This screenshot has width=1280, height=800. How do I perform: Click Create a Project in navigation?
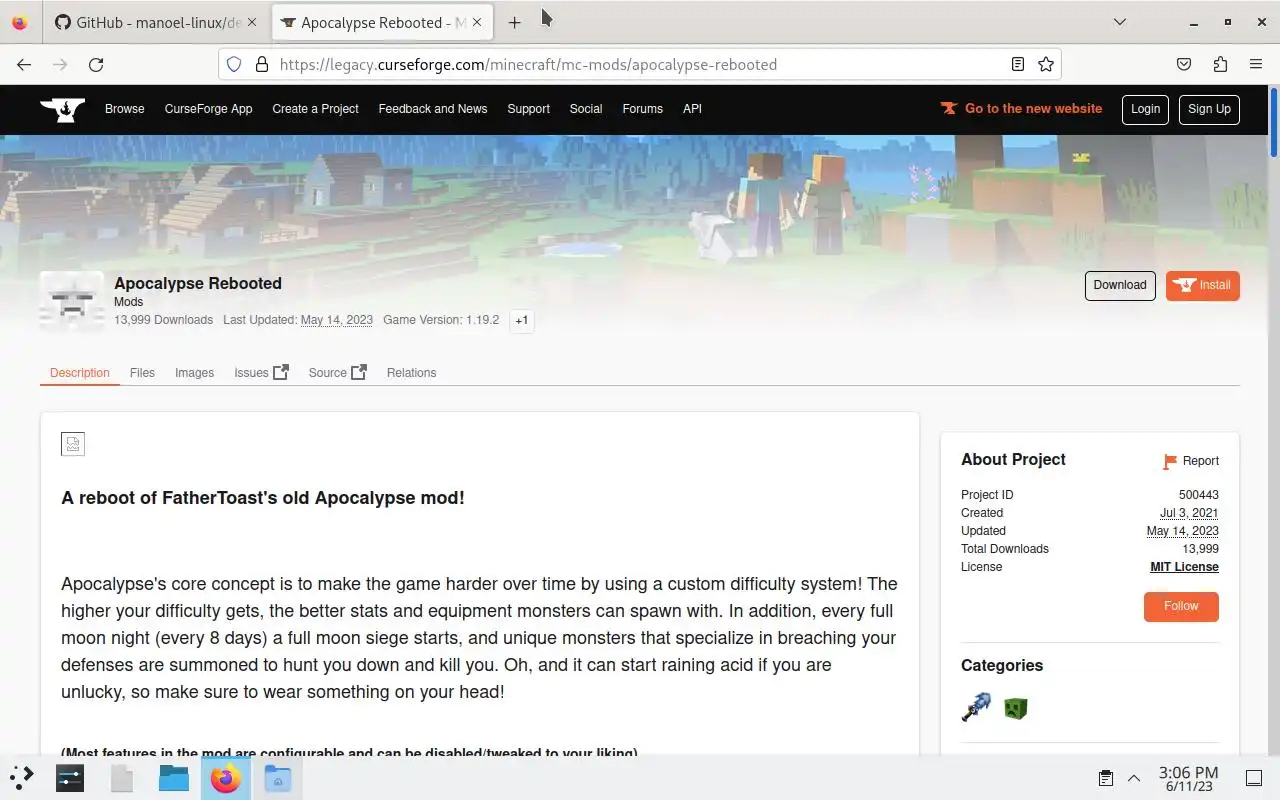point(315,109)
